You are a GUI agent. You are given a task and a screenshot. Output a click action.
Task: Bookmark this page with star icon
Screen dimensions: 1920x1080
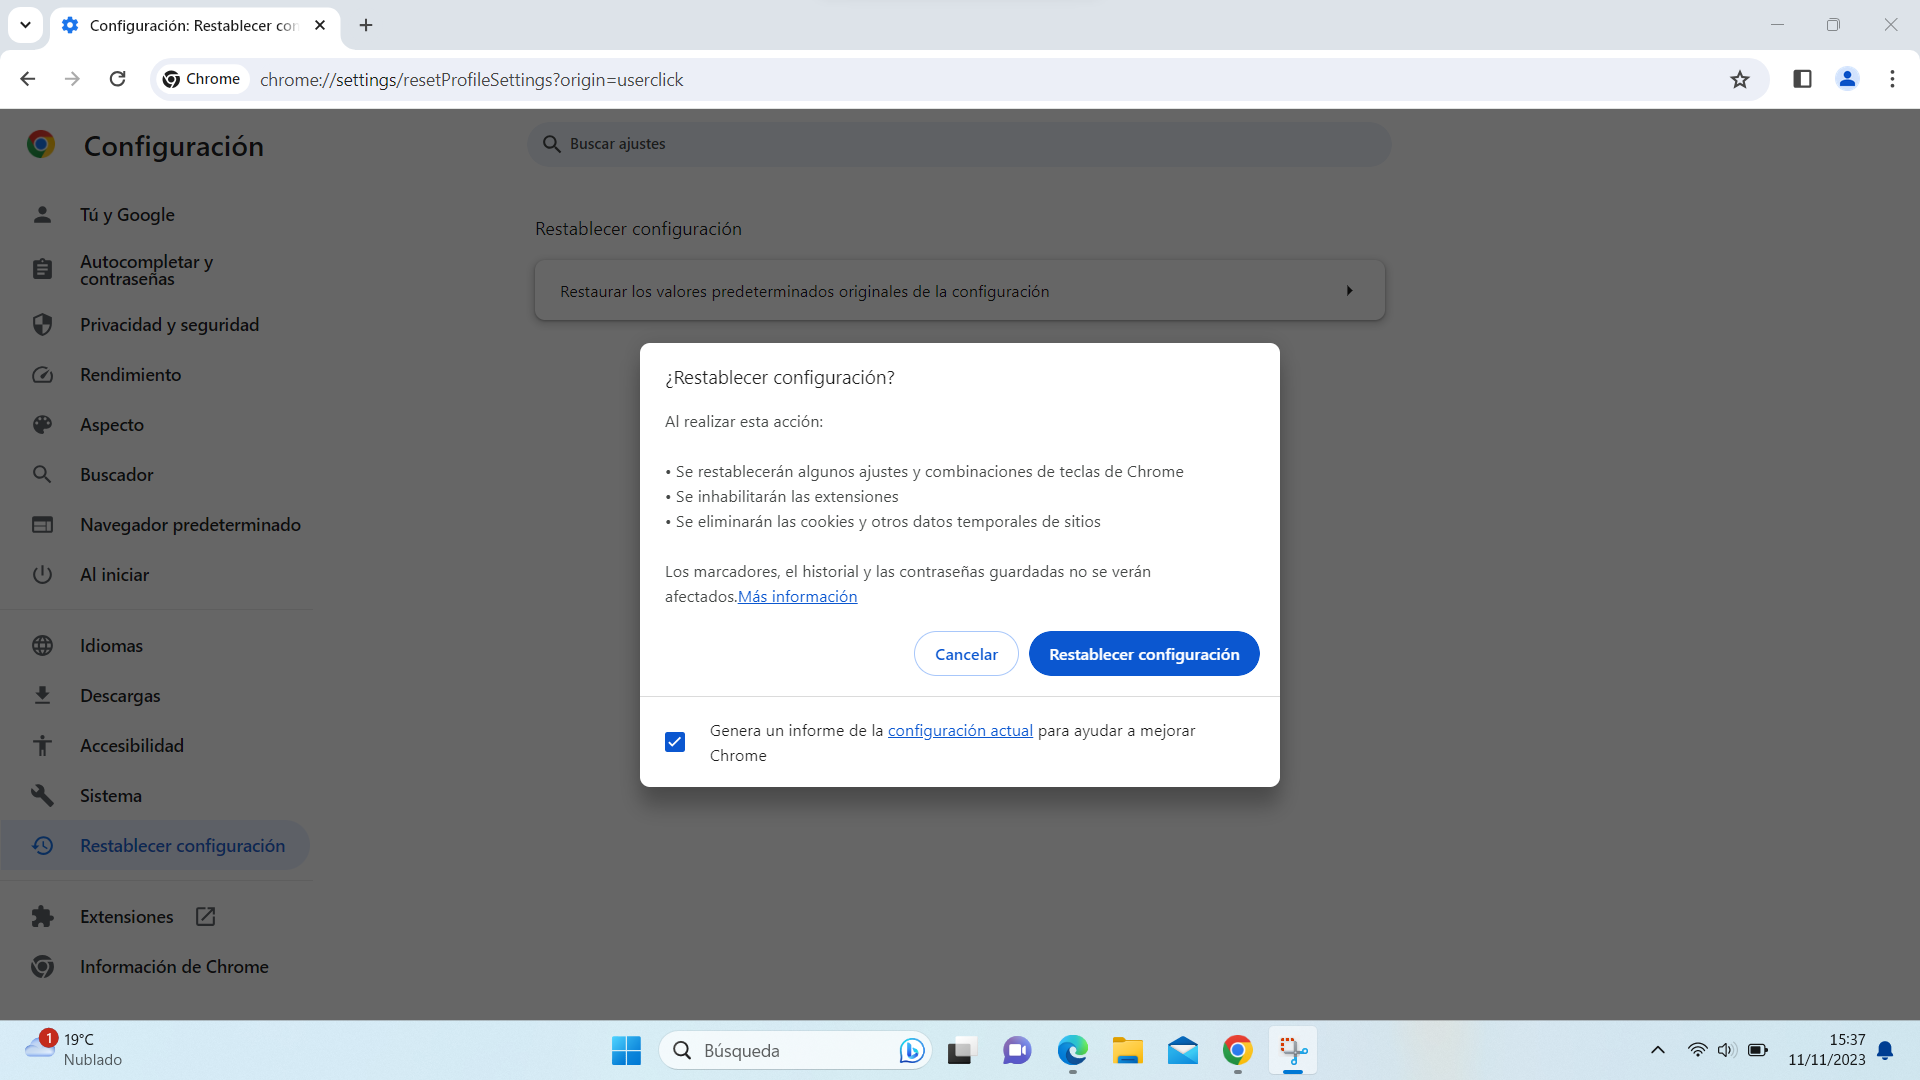click(1740, 79)
